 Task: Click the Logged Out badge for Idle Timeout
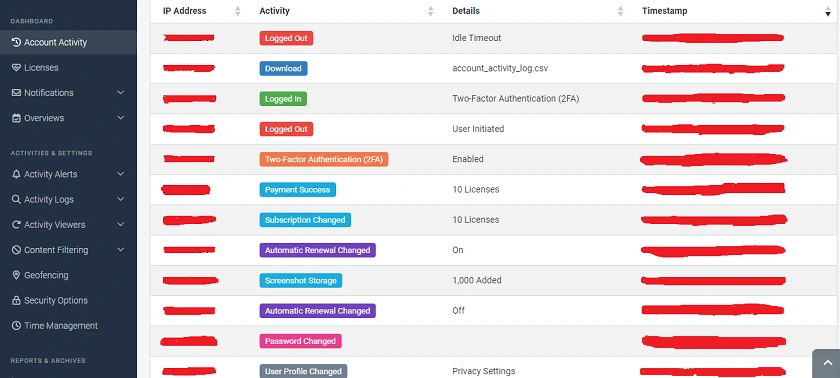pyautogui.click(x=286, y=38)
